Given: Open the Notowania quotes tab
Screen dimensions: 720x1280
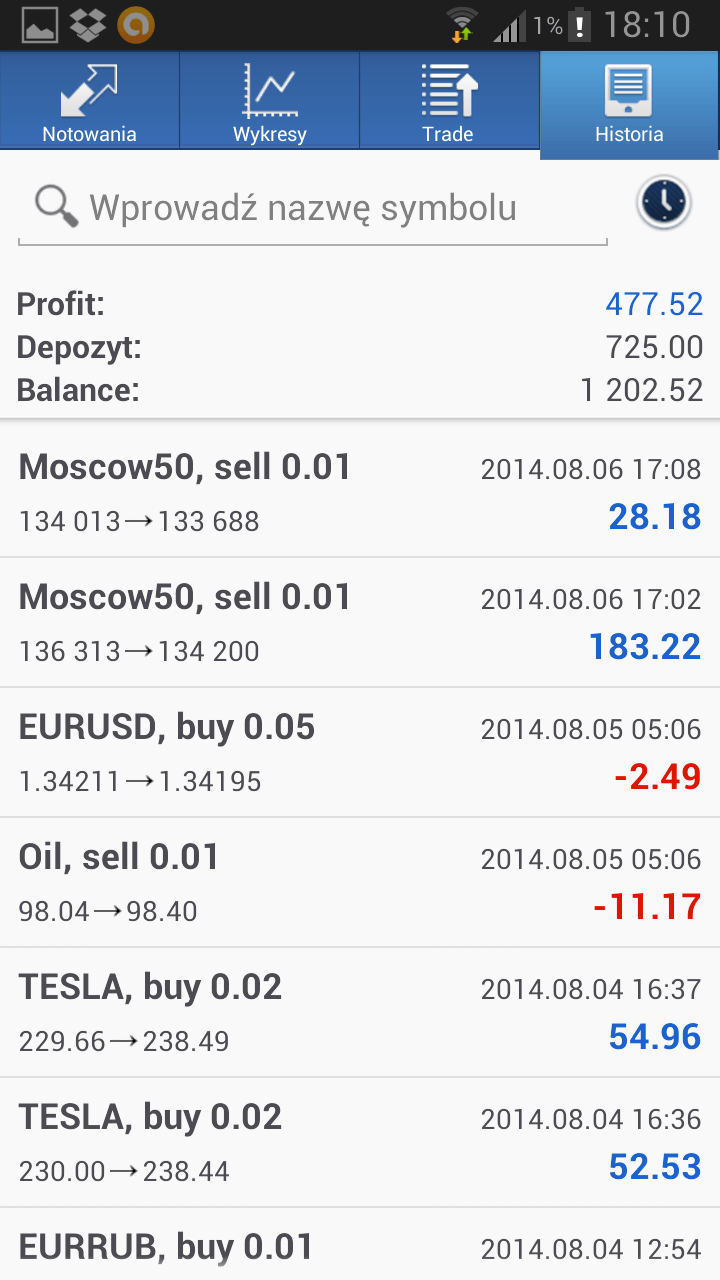Looking at the screenshot, I should 89,102.
